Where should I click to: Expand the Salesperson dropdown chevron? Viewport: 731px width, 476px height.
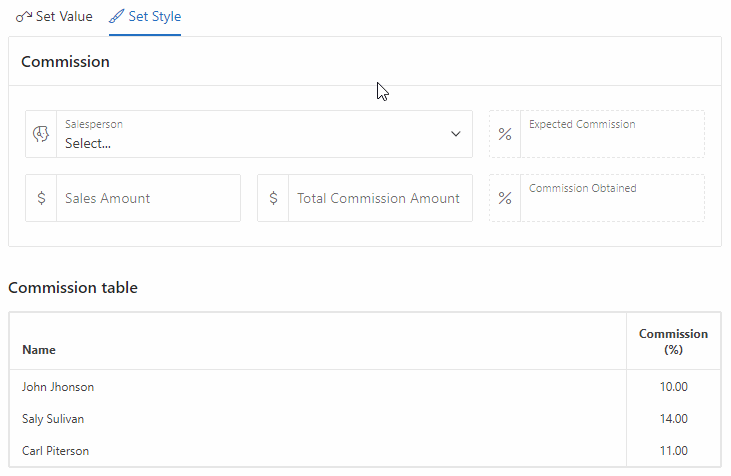456,134
